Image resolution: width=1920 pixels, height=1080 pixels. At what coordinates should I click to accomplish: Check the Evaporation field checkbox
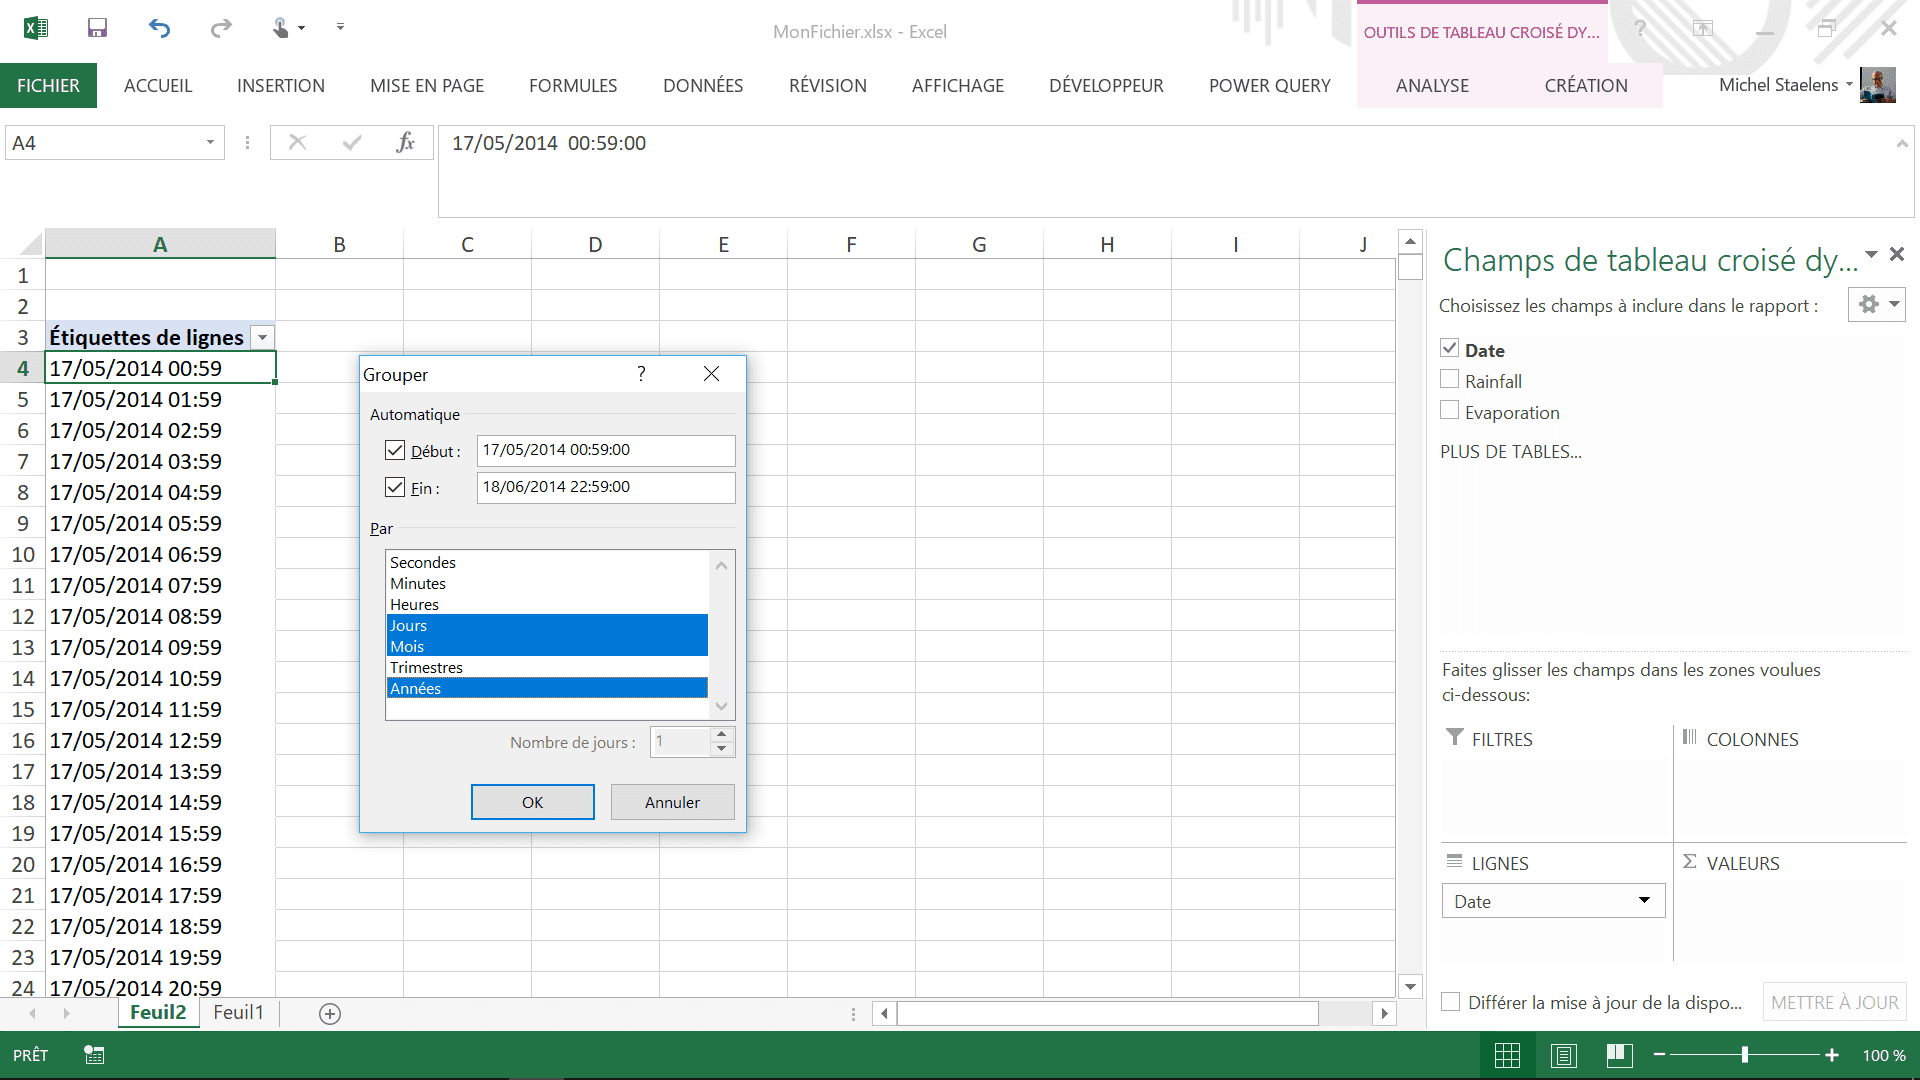pyautogui.click(x=1450, y=411)
